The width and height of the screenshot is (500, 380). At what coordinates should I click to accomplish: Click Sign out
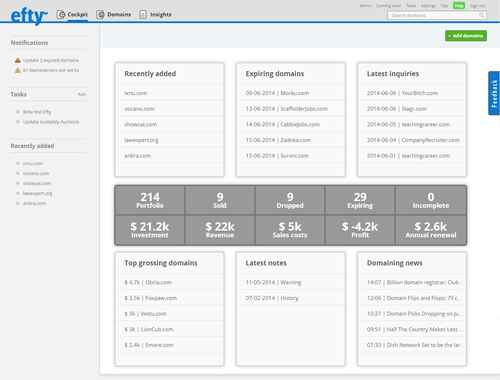pyautogui.click(x=478, y=6)
